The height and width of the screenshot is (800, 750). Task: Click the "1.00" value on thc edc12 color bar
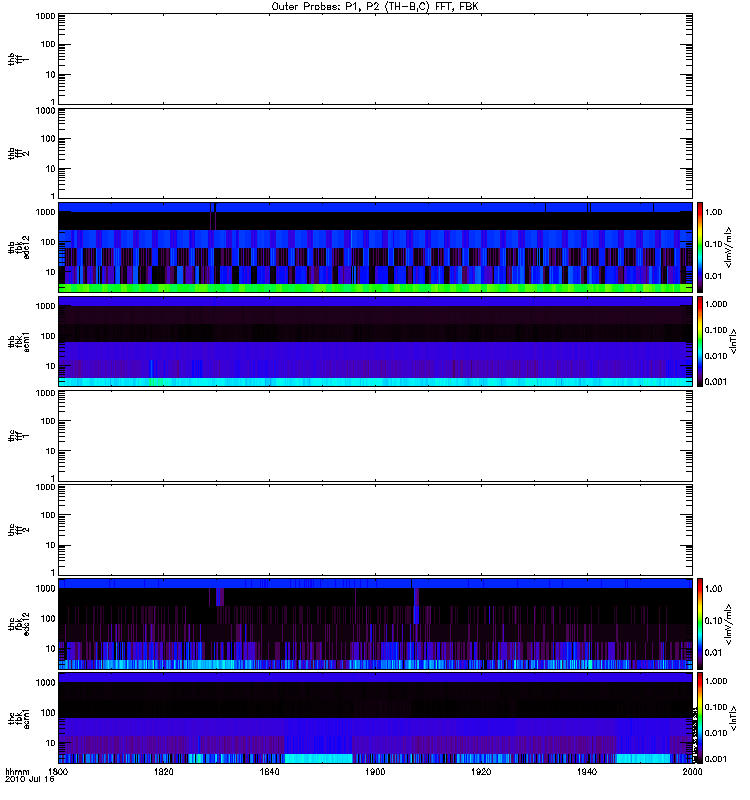pyautogui.click(x=713, y=589)
